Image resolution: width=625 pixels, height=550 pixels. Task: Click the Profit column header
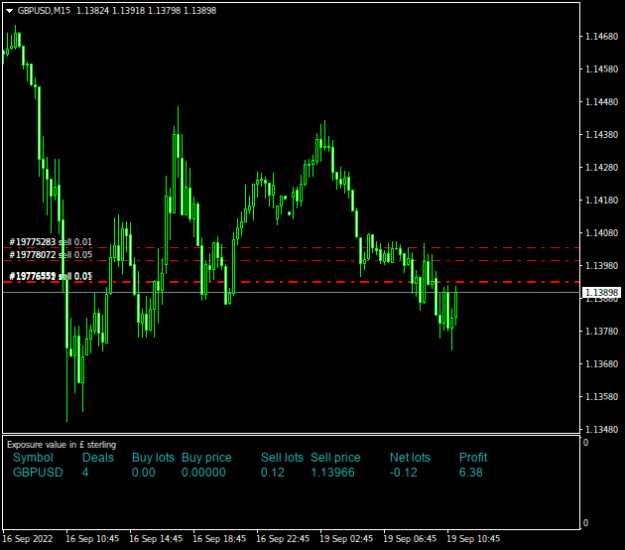[473, 458]
